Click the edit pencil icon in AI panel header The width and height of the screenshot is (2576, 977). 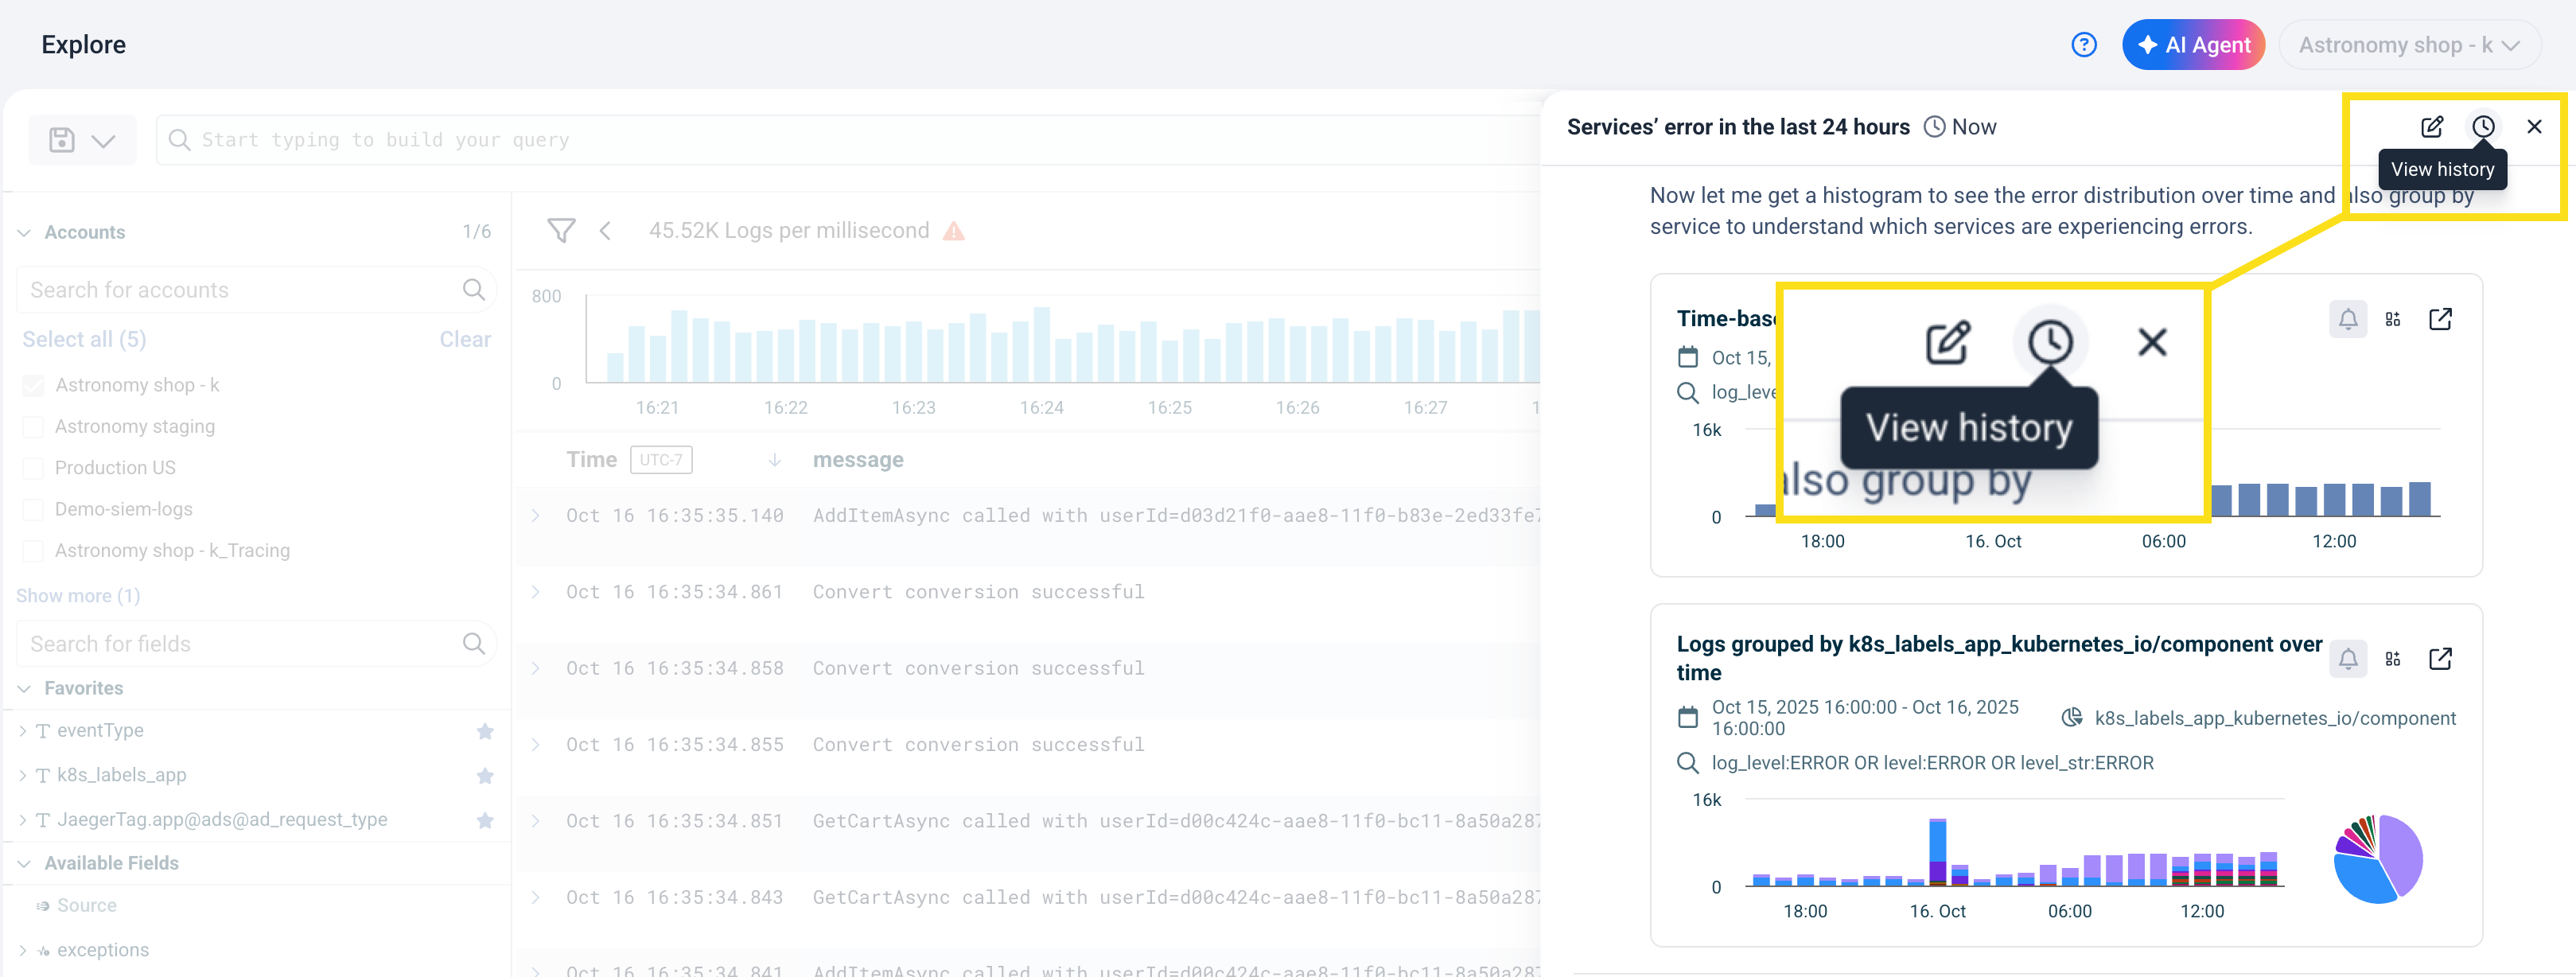pos(2431,127)
